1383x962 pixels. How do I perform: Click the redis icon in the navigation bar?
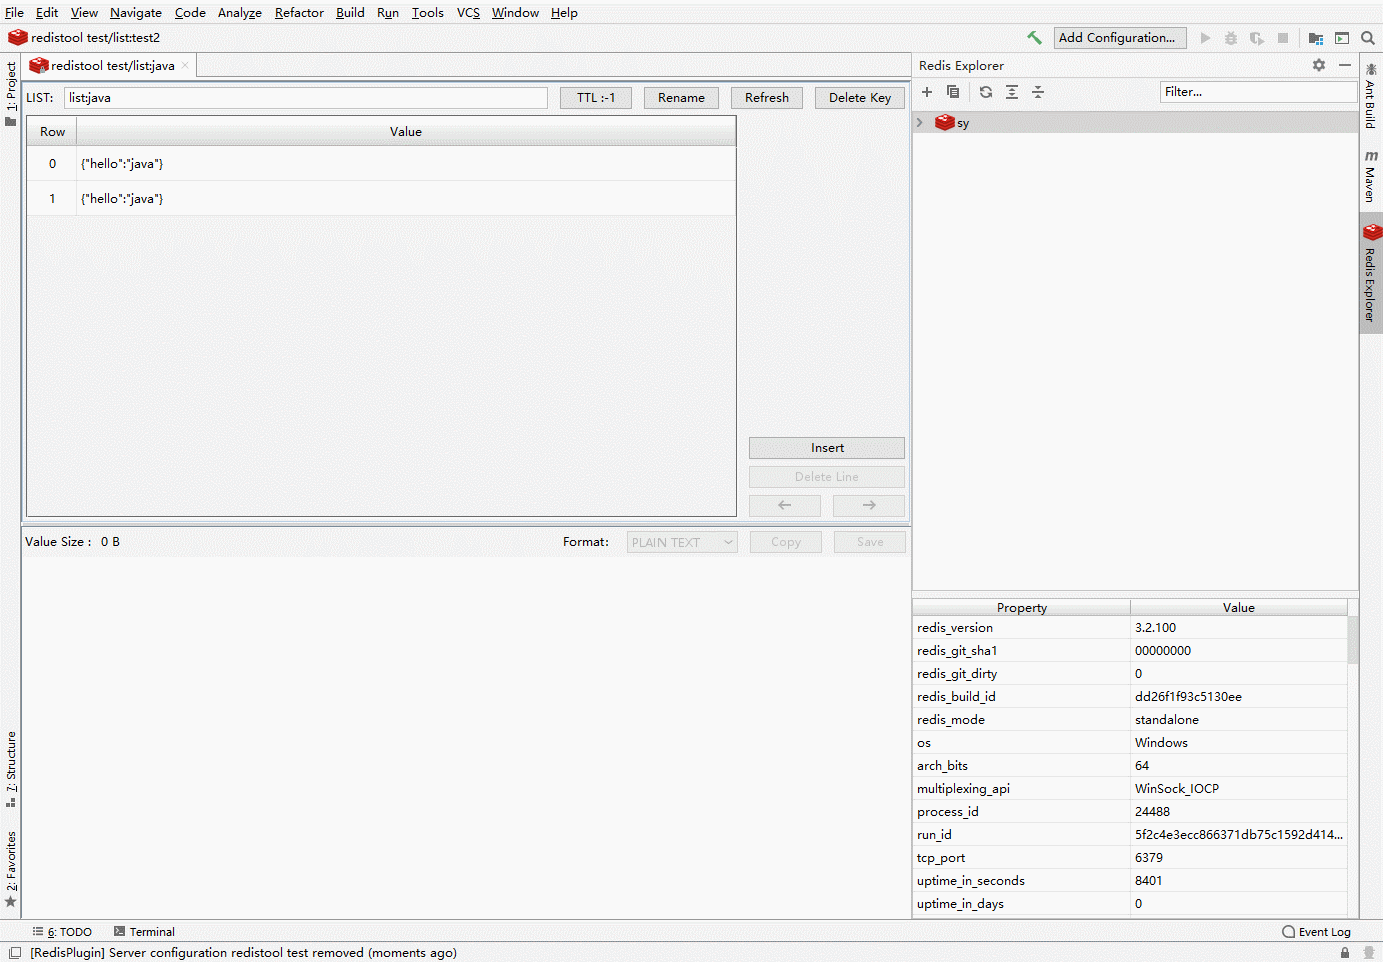tap(18, 38)
